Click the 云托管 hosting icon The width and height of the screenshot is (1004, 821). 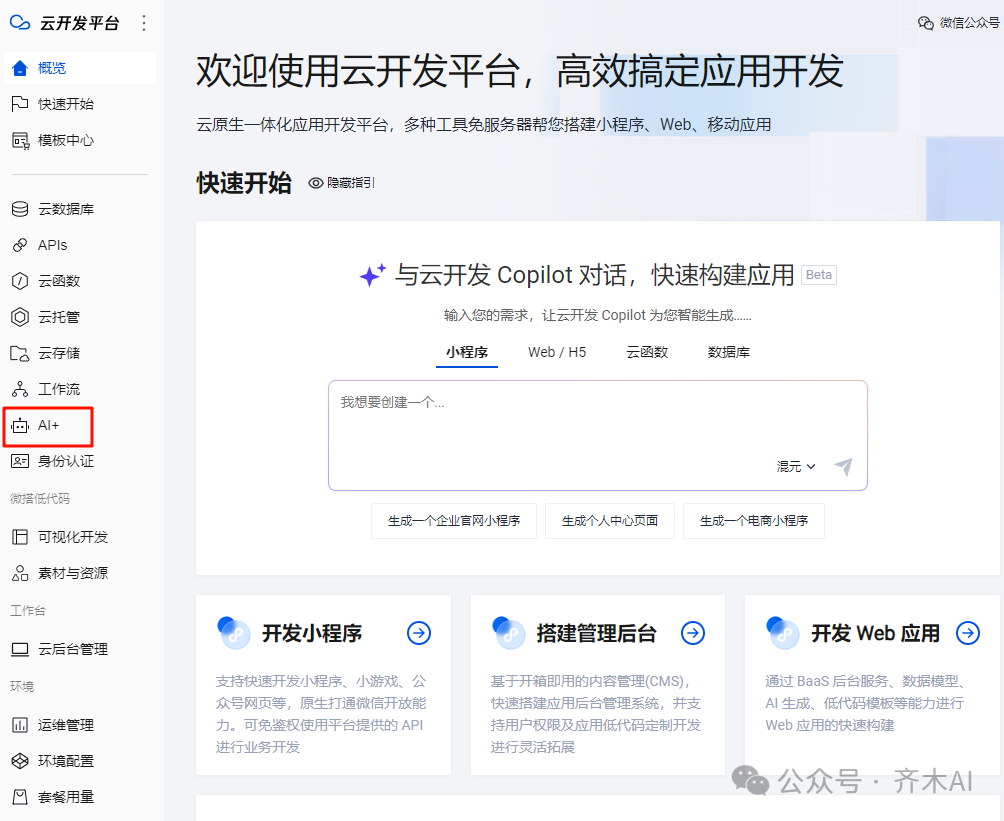20,317
